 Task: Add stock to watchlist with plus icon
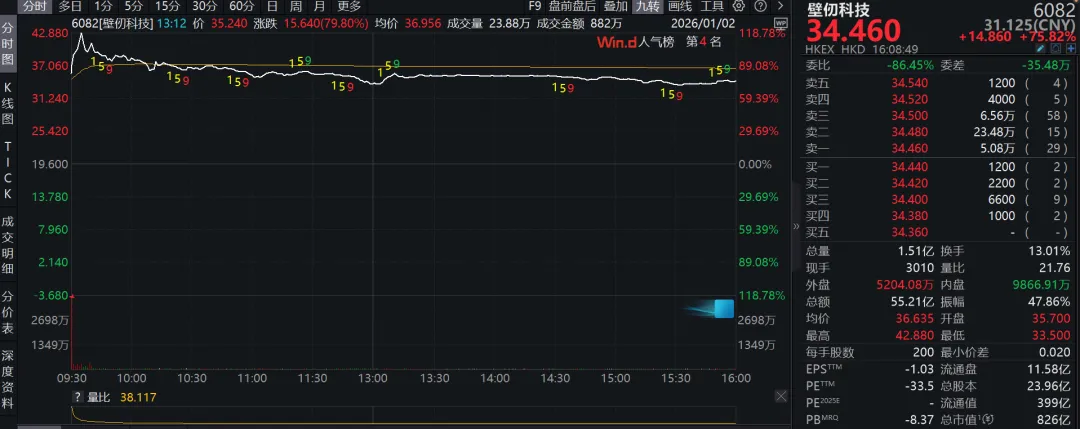[1070, 50]
